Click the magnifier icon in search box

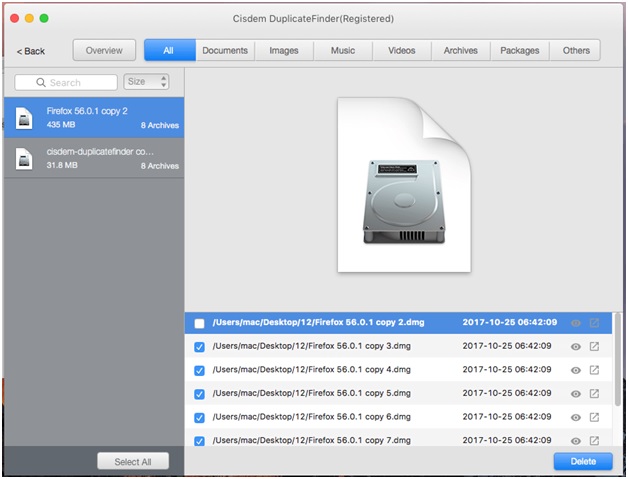41,83
